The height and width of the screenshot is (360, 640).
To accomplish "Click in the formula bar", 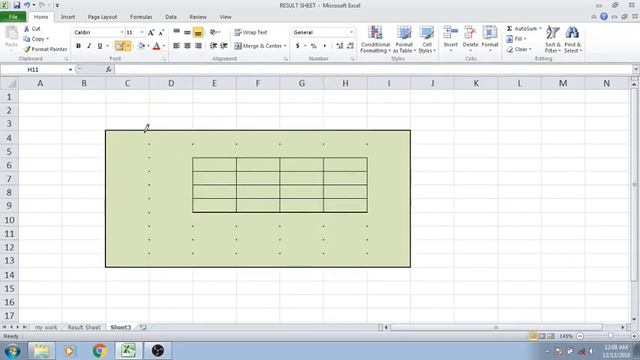I will click(373, 69).
